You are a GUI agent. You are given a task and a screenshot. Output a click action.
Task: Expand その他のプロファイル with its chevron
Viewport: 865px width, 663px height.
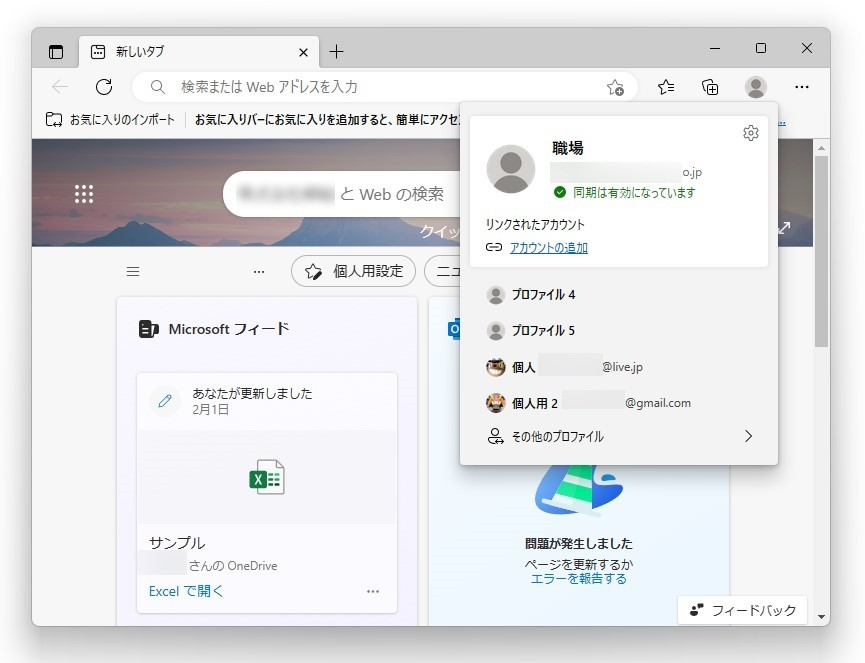pyautogui.click(x=748, y=436)
